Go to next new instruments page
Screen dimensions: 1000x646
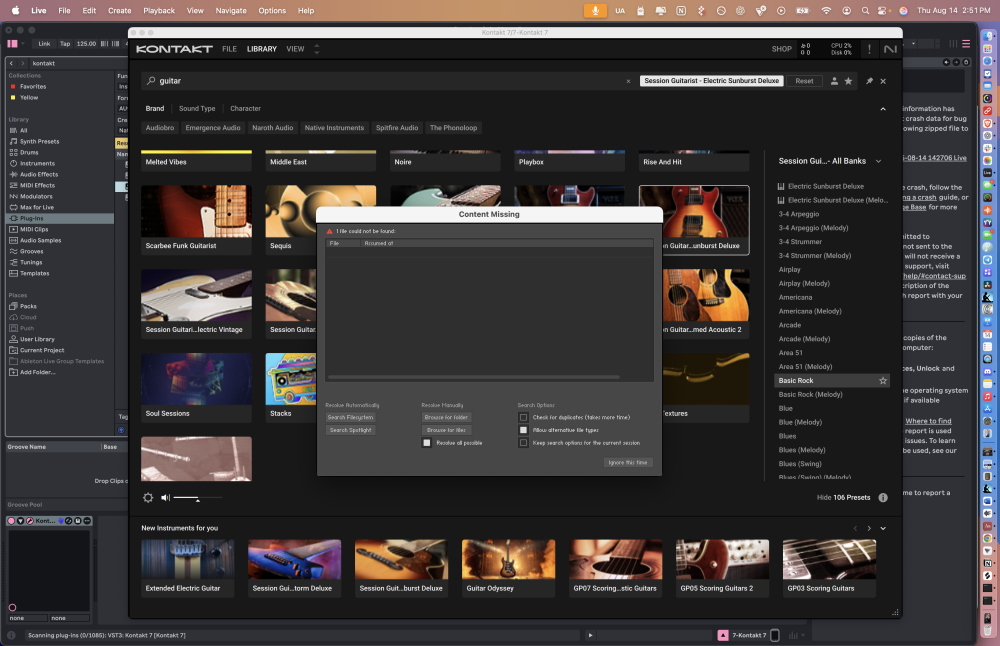pyautogui.click(x=869, y=529)
